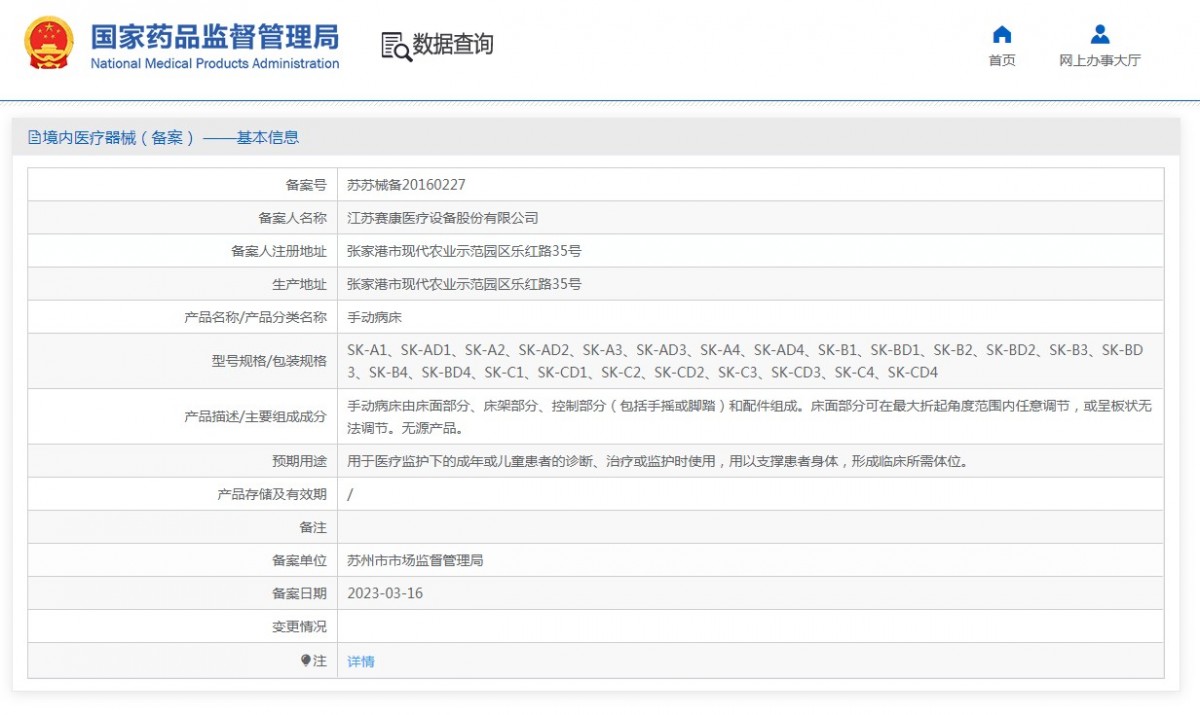Select 江苏赛康医疗设备股份有限公司 company name
The width and height of the screenshot is (1200, 715).
click(443, 218)
